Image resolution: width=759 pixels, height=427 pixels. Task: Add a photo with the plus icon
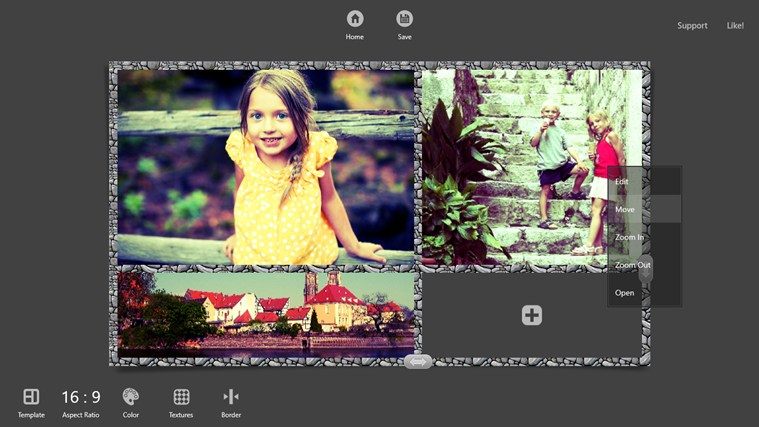532,316
